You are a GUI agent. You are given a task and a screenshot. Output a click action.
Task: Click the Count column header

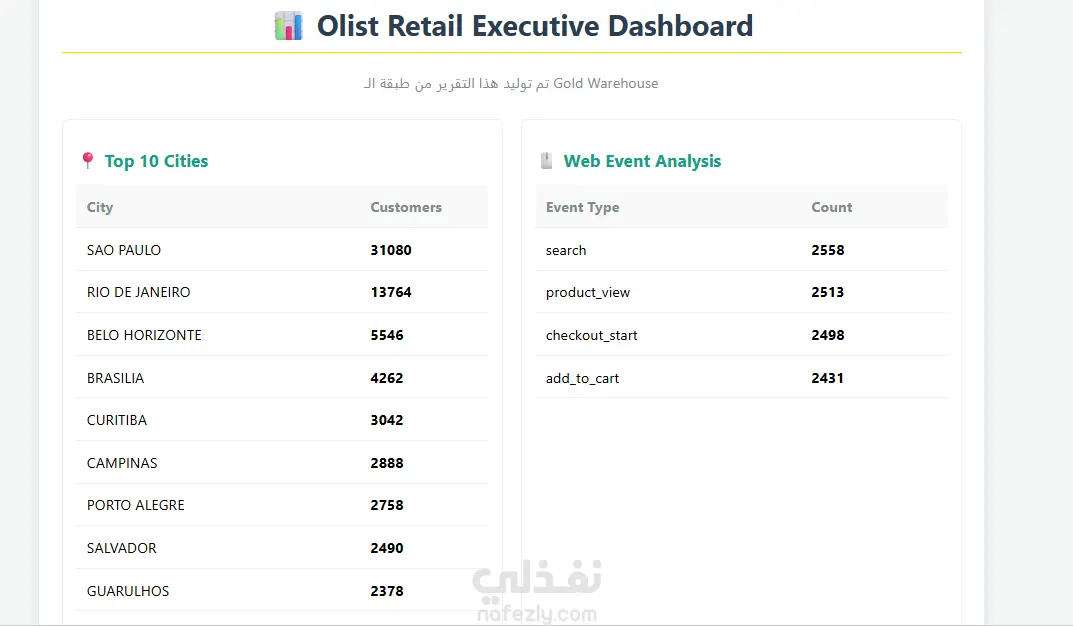click(x=831, y=207)
